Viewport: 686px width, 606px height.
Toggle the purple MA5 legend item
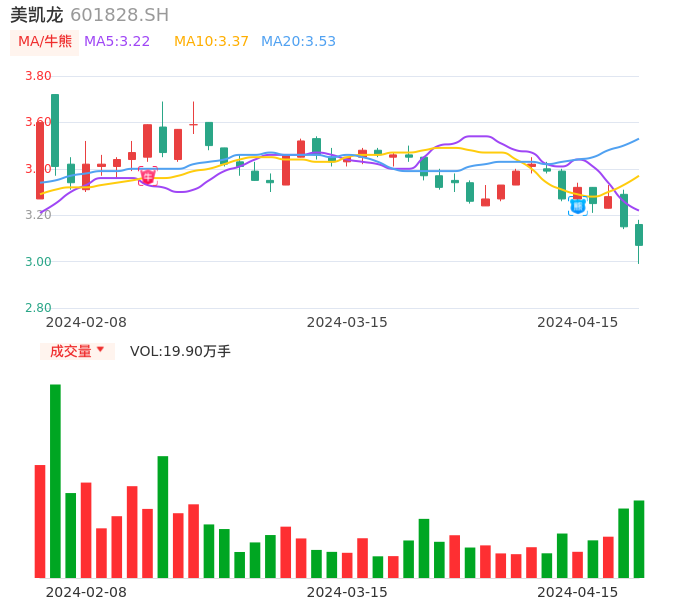coord(117,42)
